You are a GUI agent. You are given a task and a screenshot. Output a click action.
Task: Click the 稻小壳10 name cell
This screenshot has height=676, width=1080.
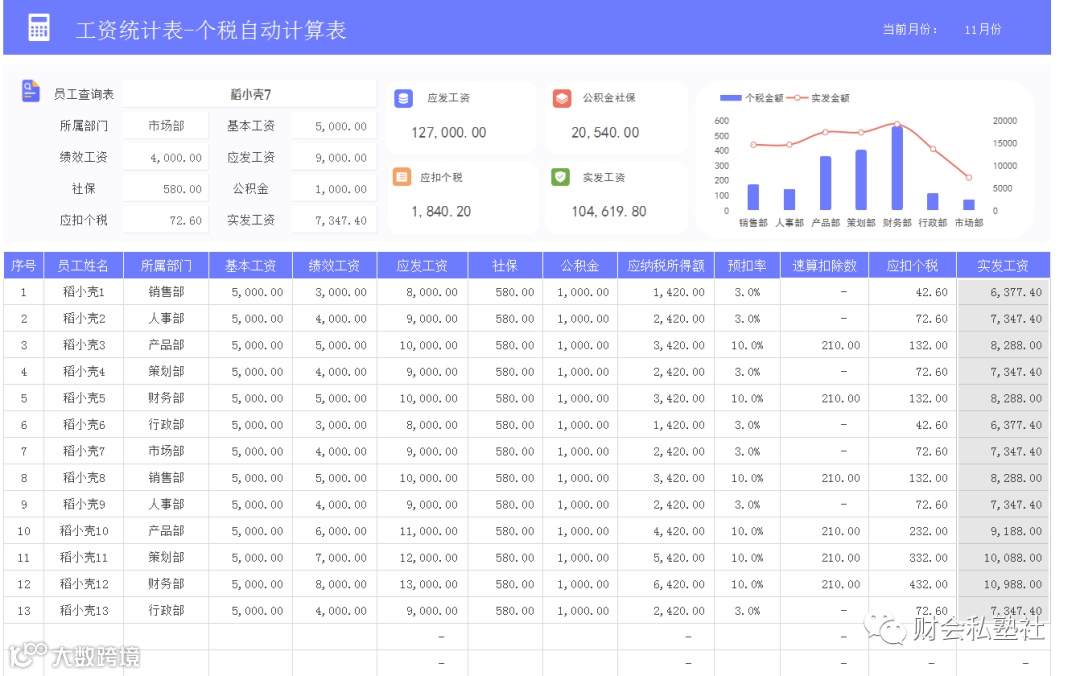click(83, 531)
